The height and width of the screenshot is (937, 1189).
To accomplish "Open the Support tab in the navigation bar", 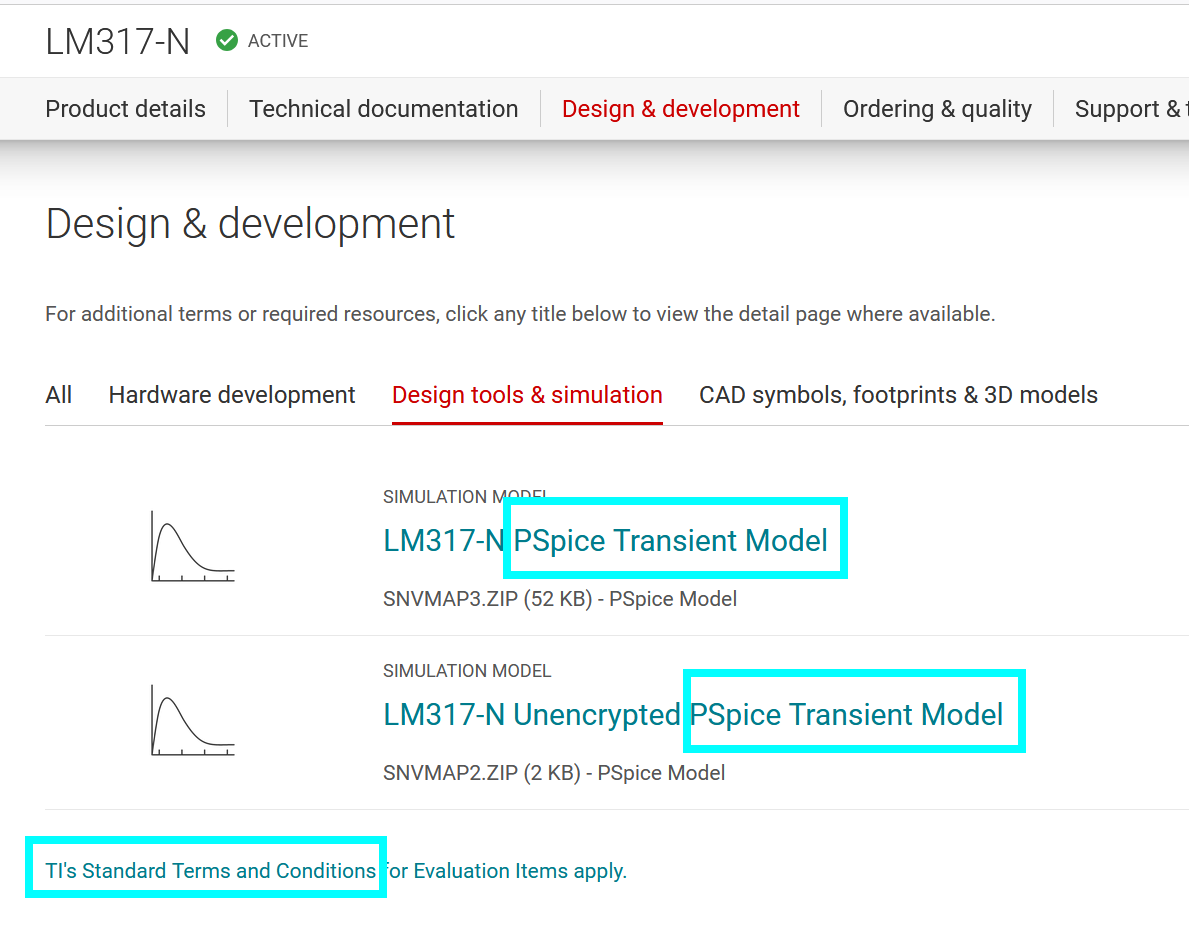I will point(1131,109).
